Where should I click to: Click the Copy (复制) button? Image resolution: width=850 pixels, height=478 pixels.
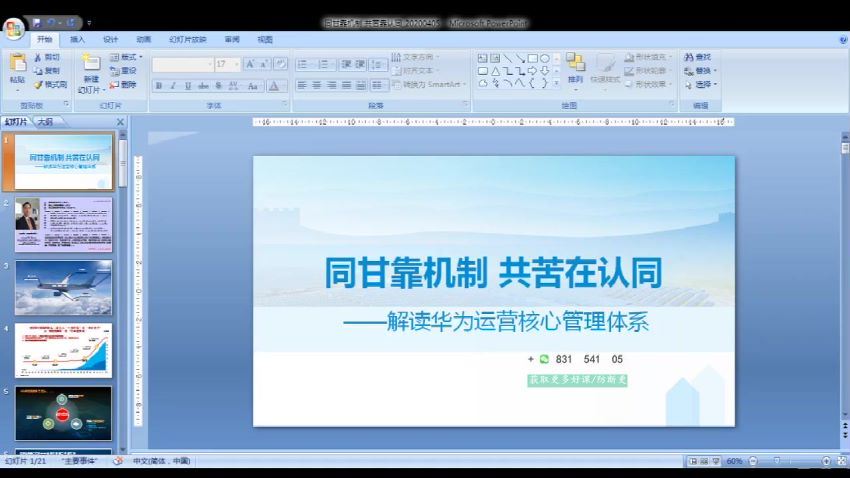tap(47, 70)
